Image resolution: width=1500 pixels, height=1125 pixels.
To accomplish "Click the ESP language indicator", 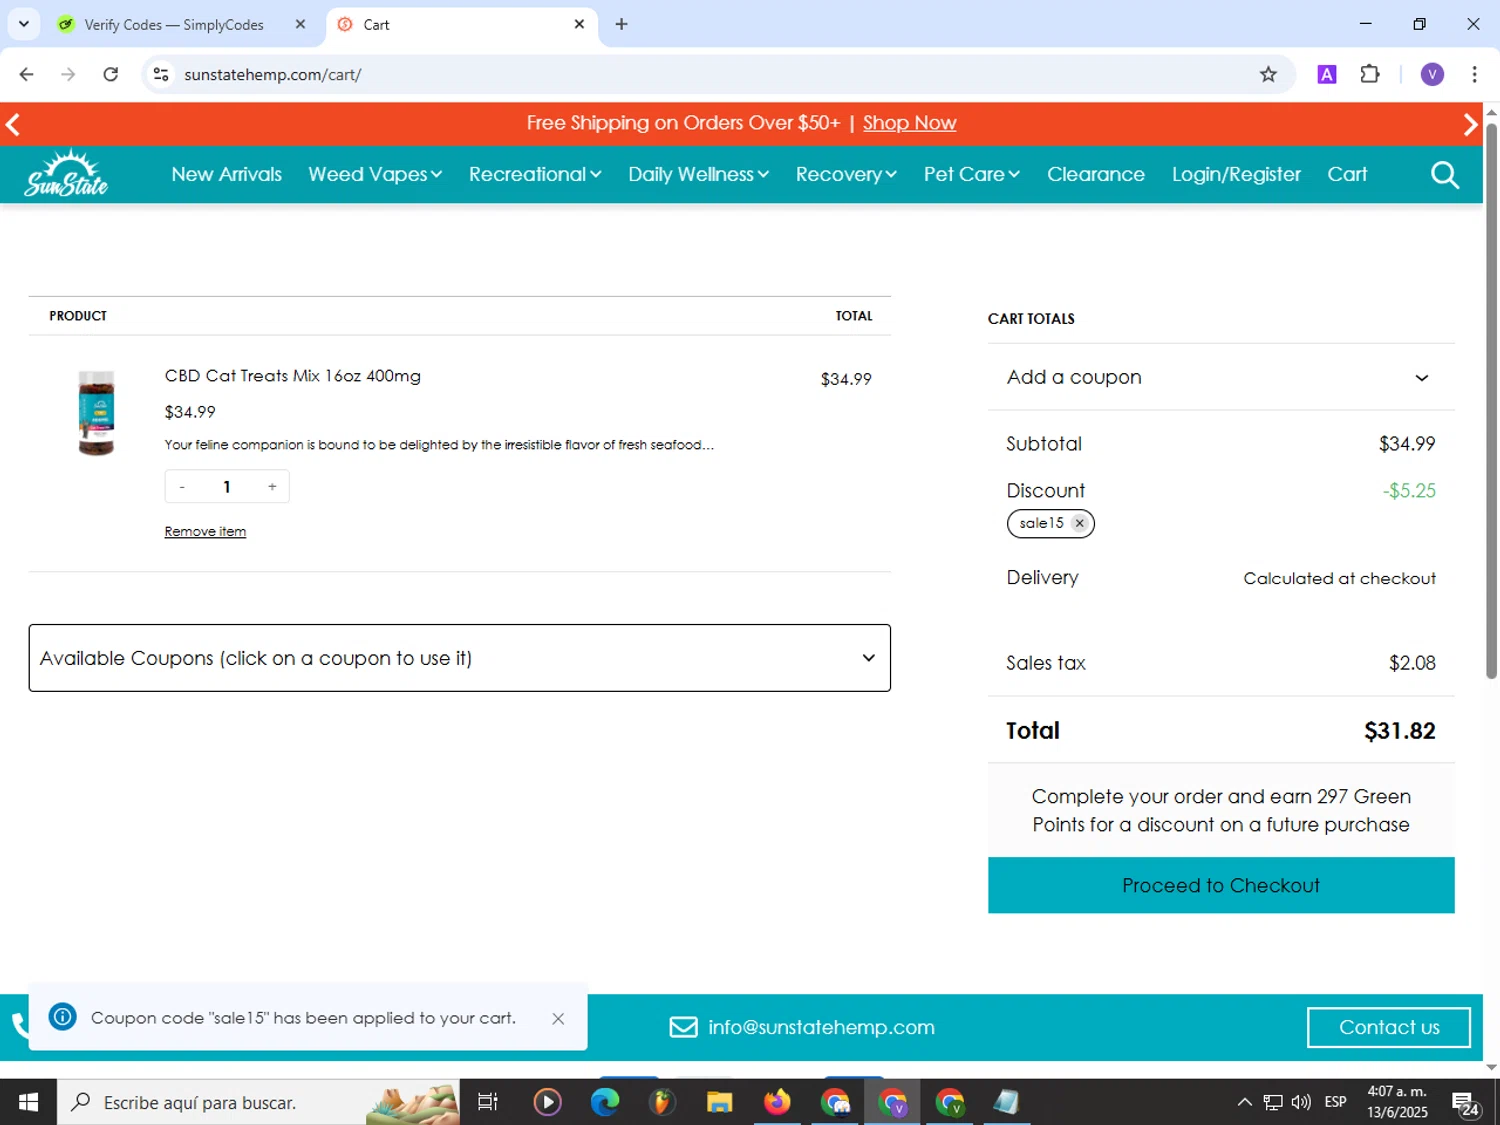I will click(x=1335, y=1102).
